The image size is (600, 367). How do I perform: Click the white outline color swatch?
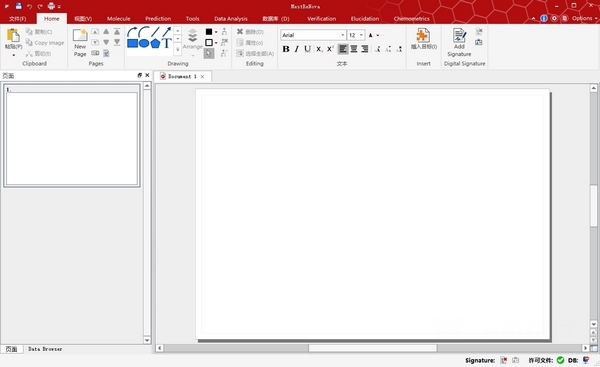[x=209, y=42]
